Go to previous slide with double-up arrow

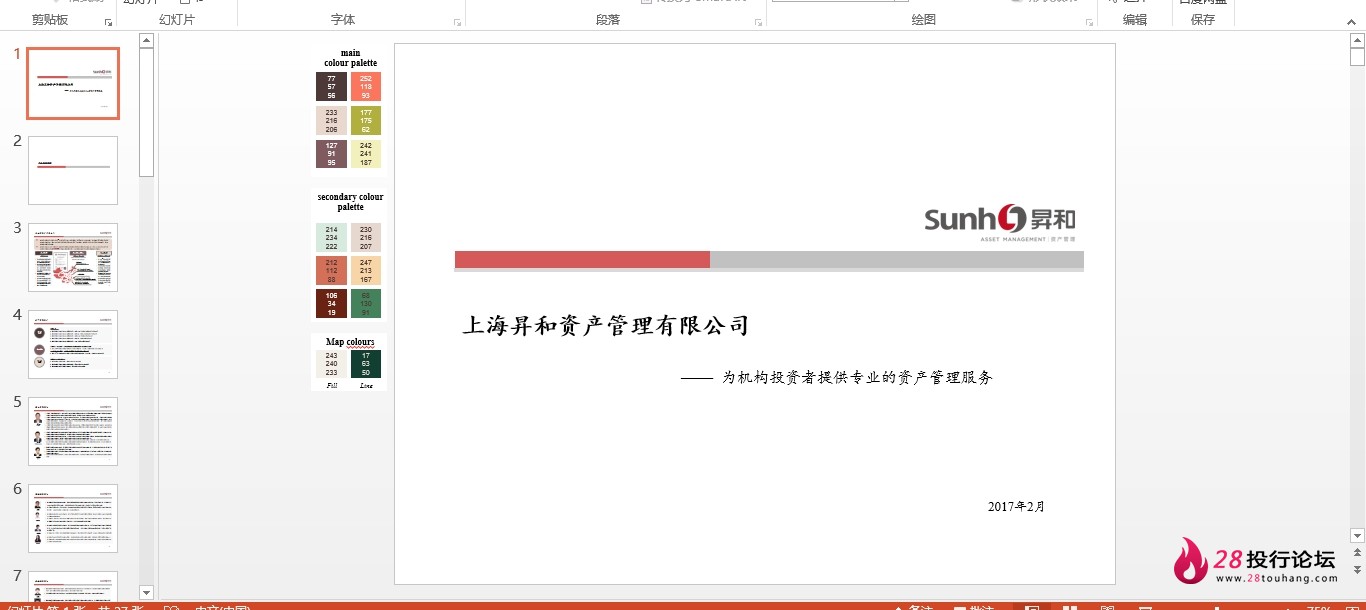pos(1357,553)
